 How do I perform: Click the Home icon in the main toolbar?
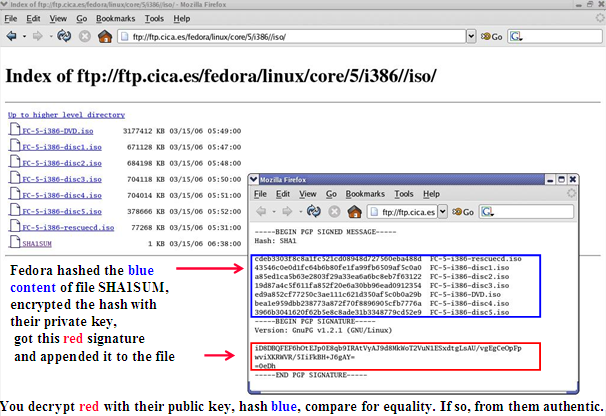pos(106,36)
